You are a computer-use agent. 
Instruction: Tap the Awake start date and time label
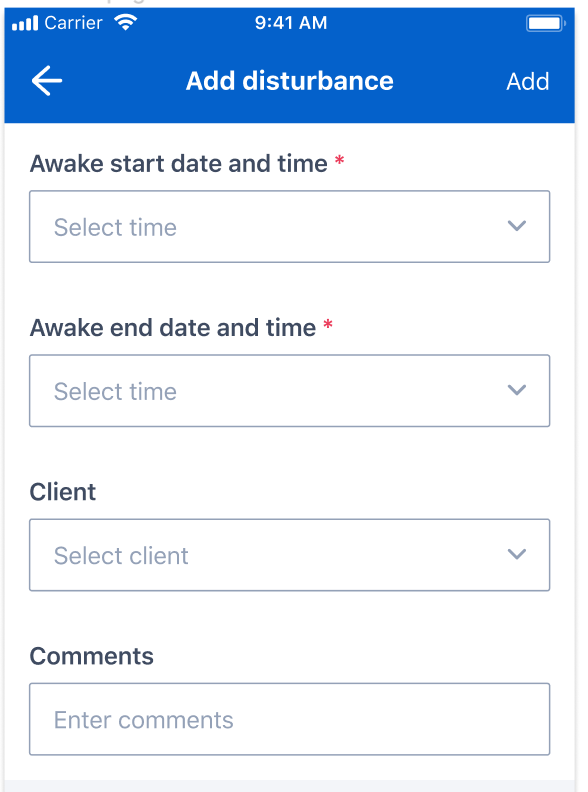pos(179,164)
